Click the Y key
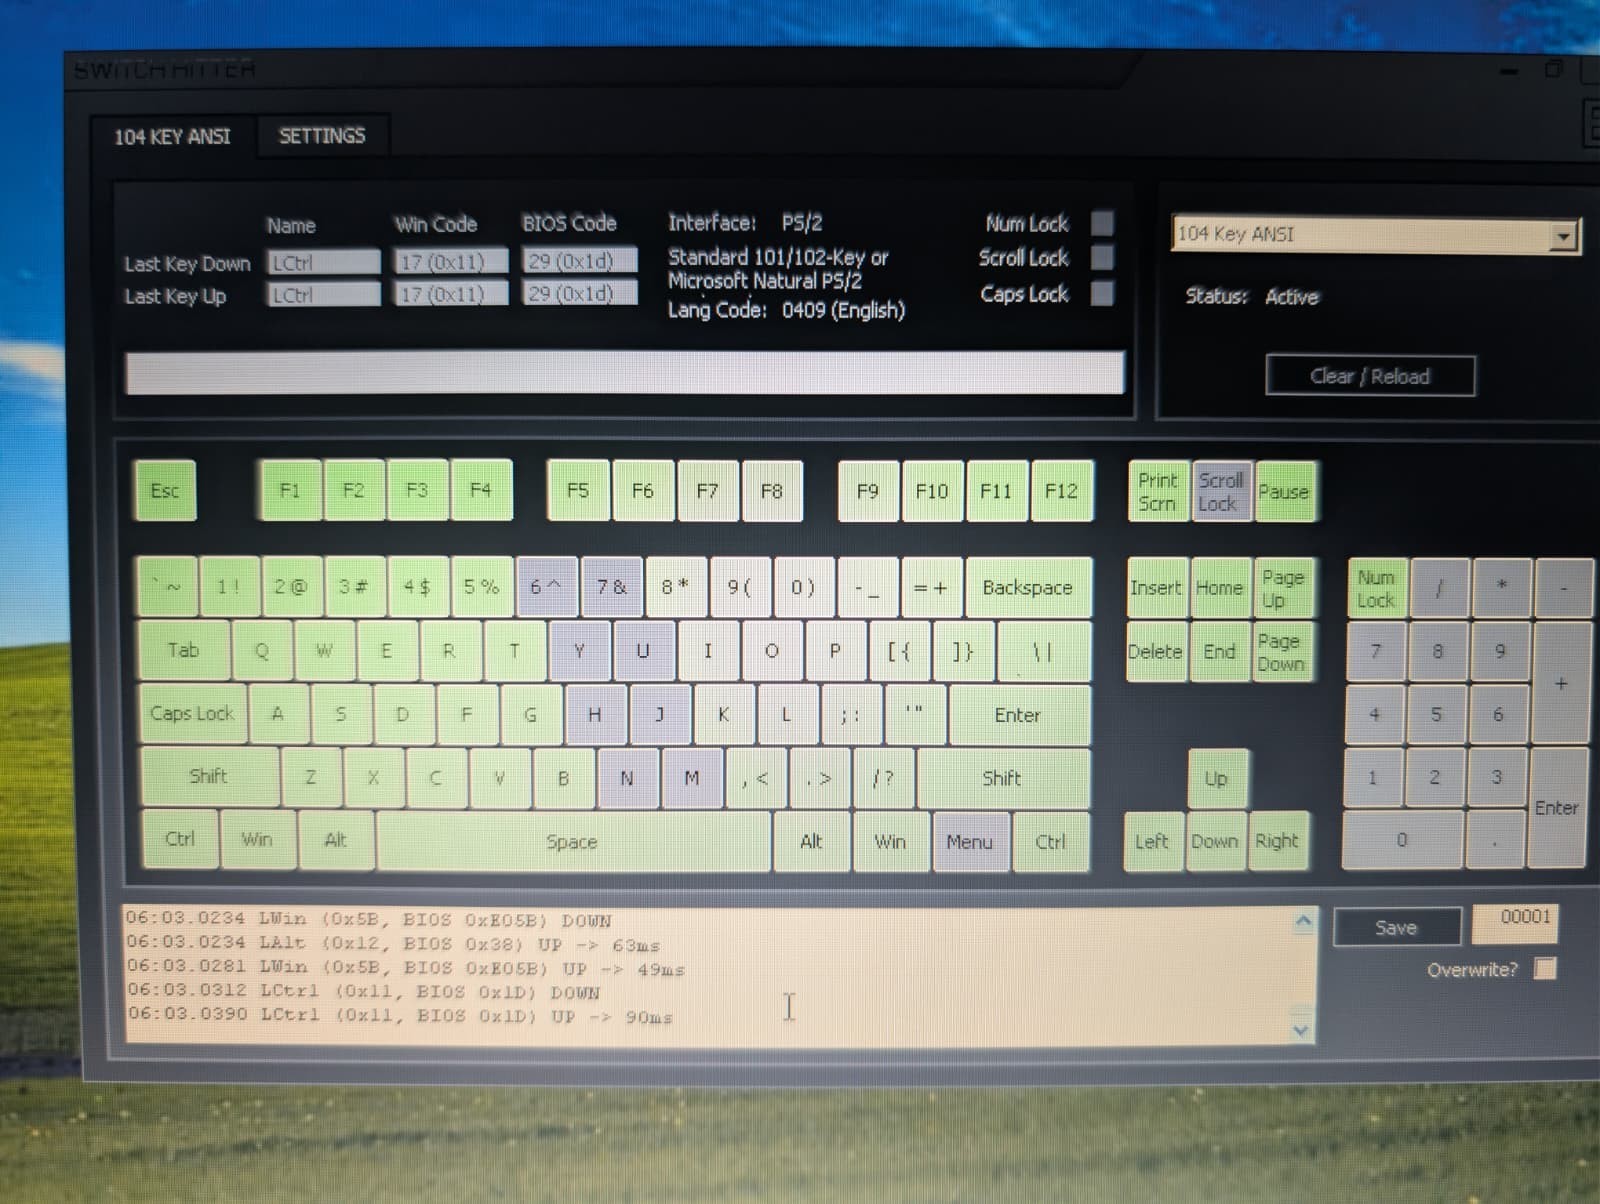The height and width of the screenshot is (1204, 1600). tap(579, 651)
